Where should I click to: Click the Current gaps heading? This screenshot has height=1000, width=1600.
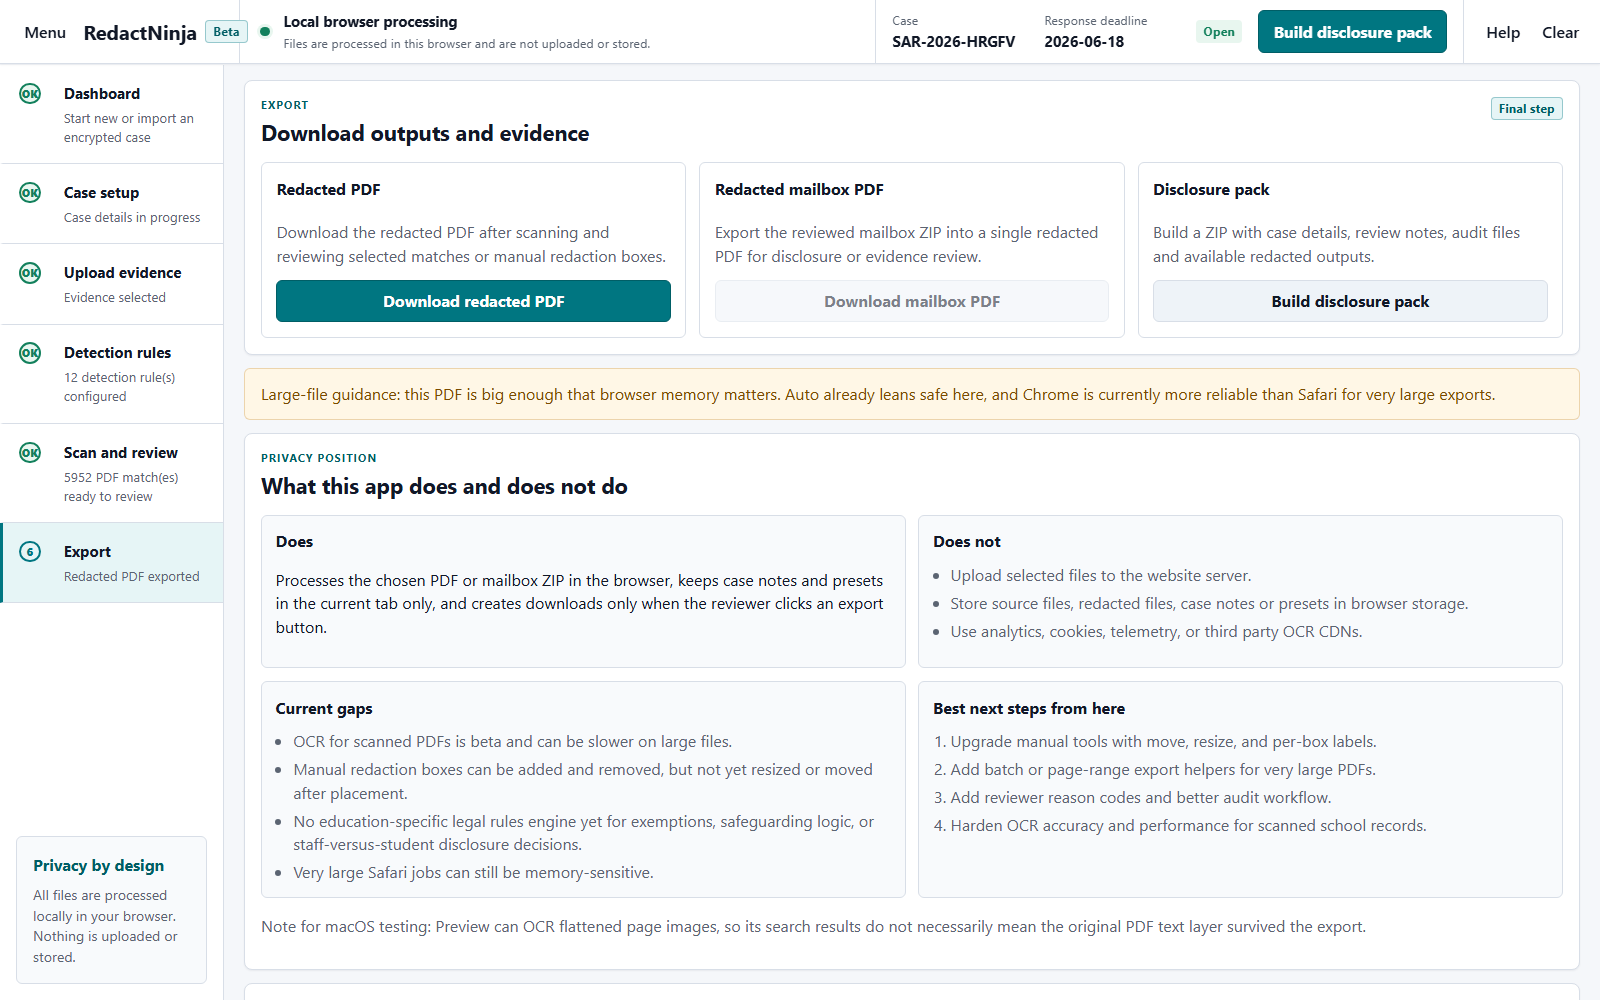tap(324, 709)
